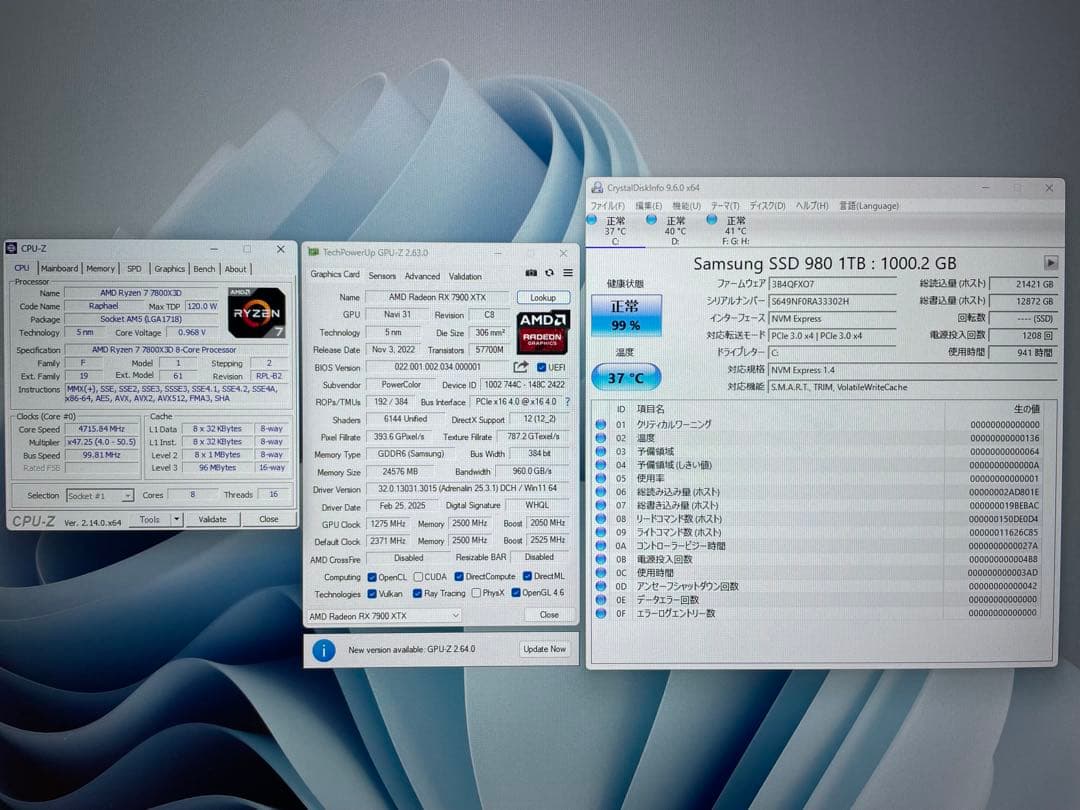Viewport: 1080px width, 810px height.
Task: Open GPU-Z screenshot capture camera icon
Action: tap(530, 272)
